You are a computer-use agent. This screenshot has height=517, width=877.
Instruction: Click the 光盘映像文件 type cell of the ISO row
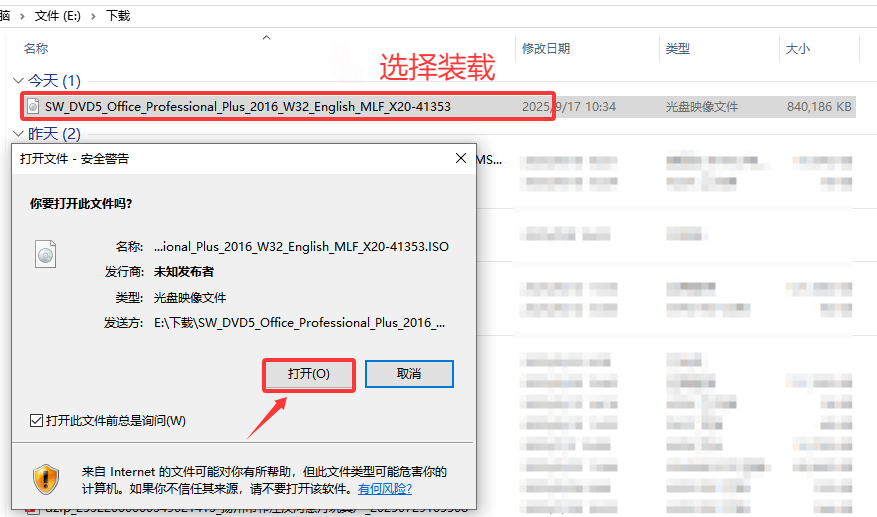tap(701, 106)
